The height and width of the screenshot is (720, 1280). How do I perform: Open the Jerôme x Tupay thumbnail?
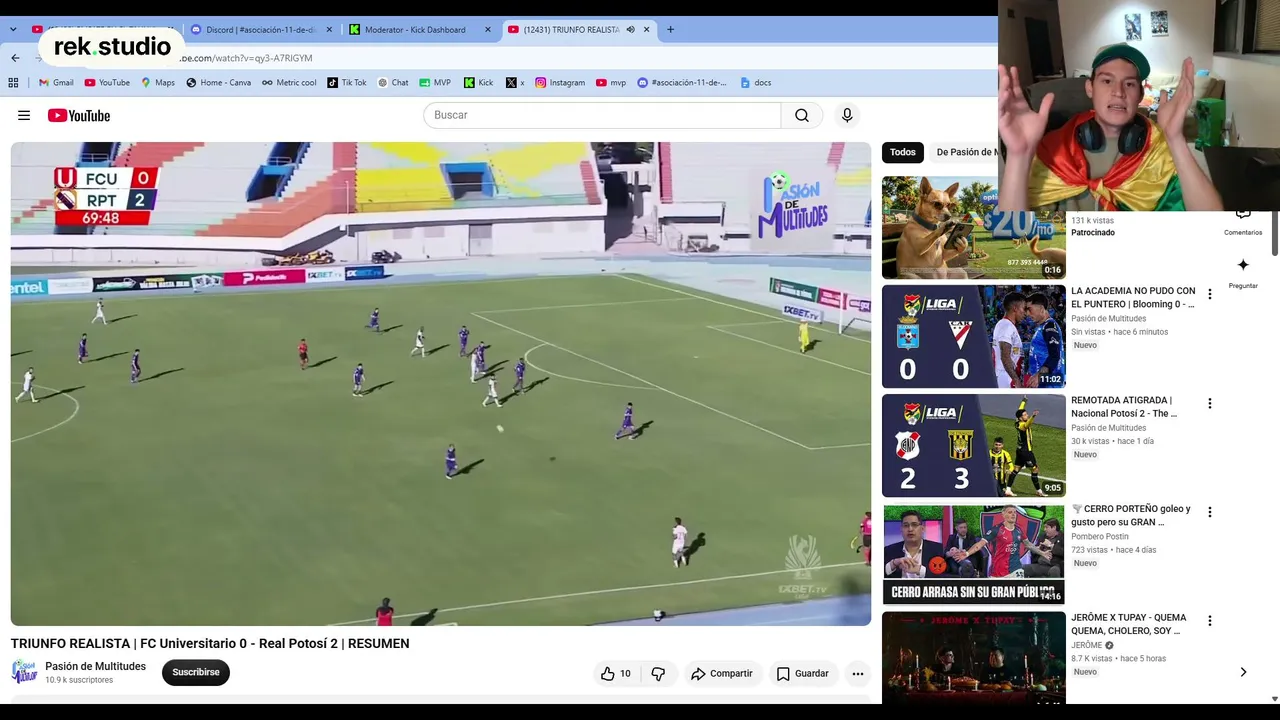(x=974, y=658)
